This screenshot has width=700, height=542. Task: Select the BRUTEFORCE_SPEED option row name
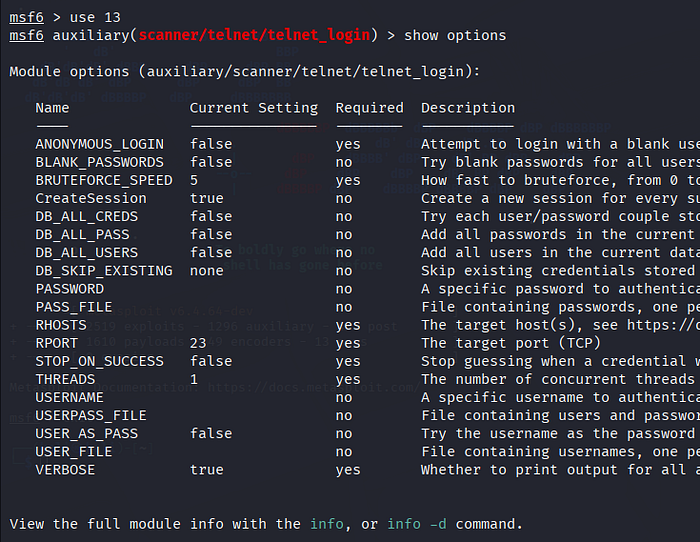103,180
